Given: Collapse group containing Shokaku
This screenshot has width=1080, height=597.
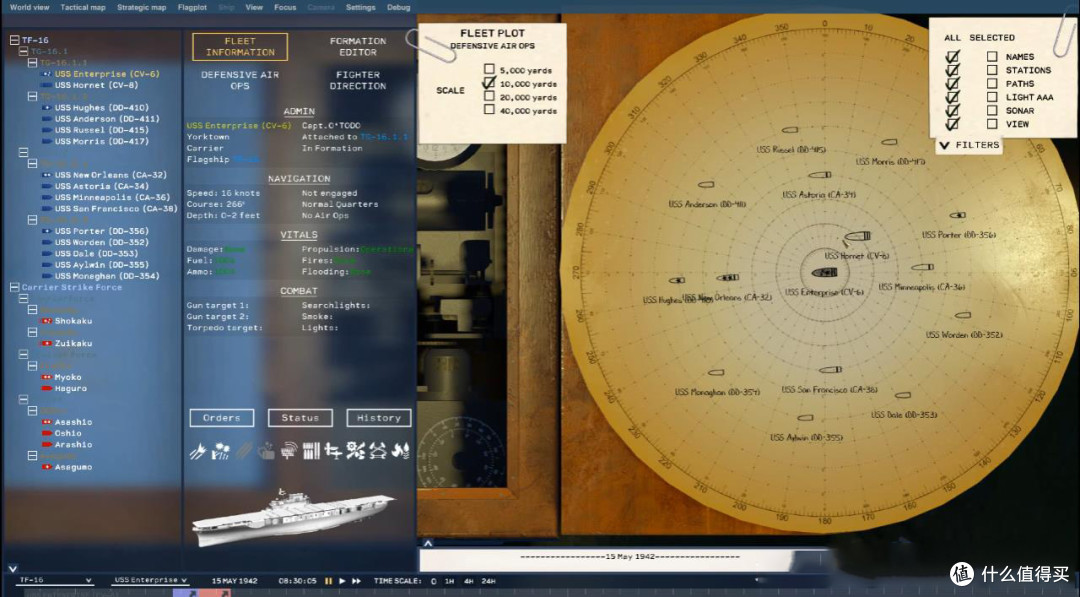Looking at the screenshot, I should (32, 310).
